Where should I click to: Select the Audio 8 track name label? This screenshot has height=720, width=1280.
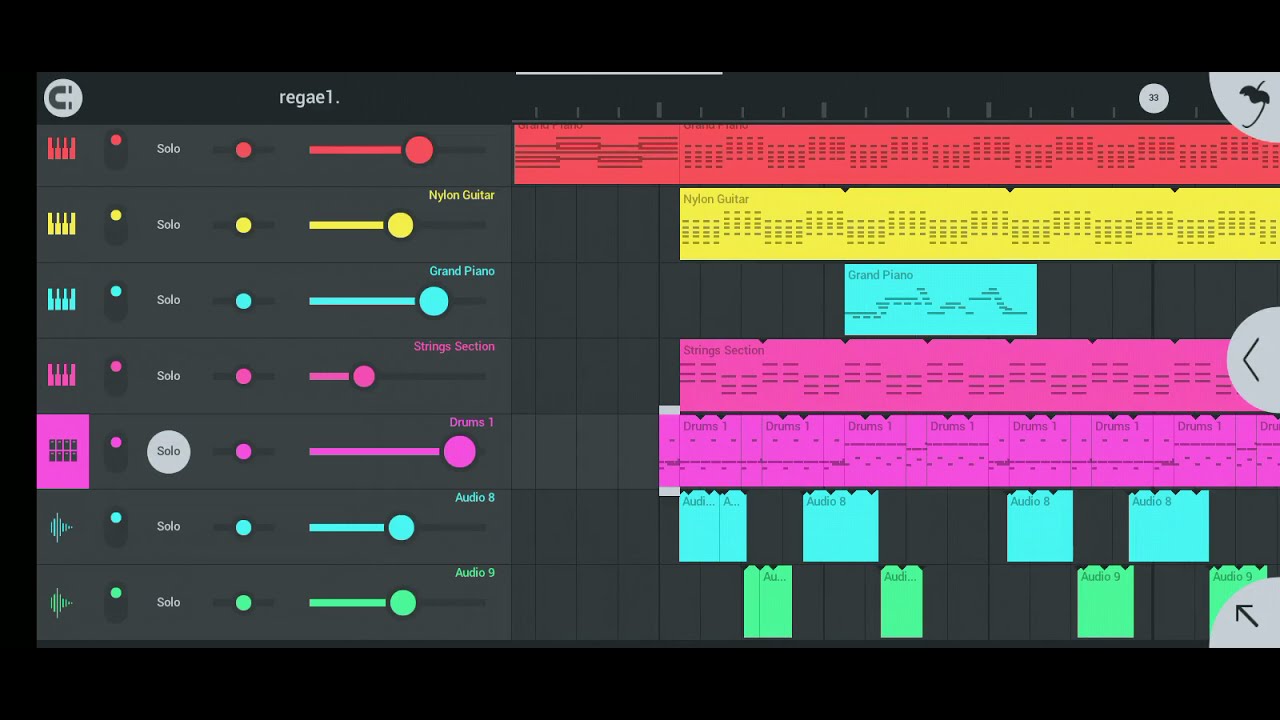click(x=474, y=497)
